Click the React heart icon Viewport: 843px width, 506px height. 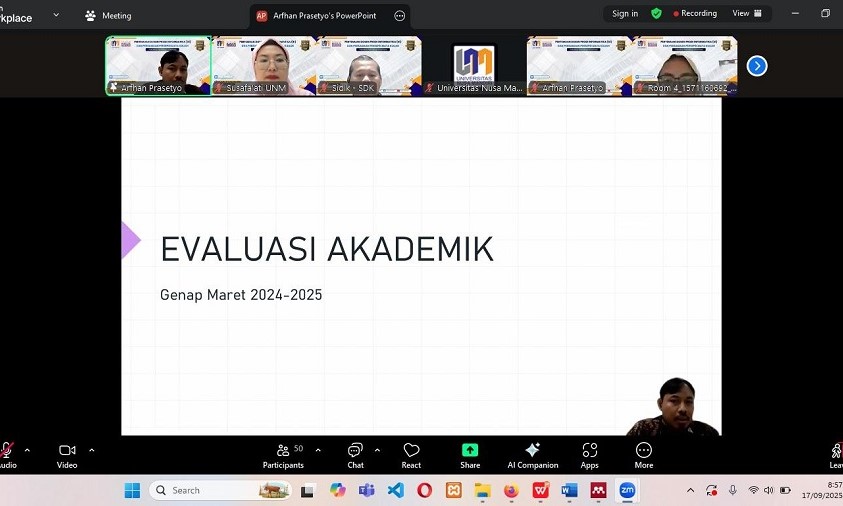(411, 454)
